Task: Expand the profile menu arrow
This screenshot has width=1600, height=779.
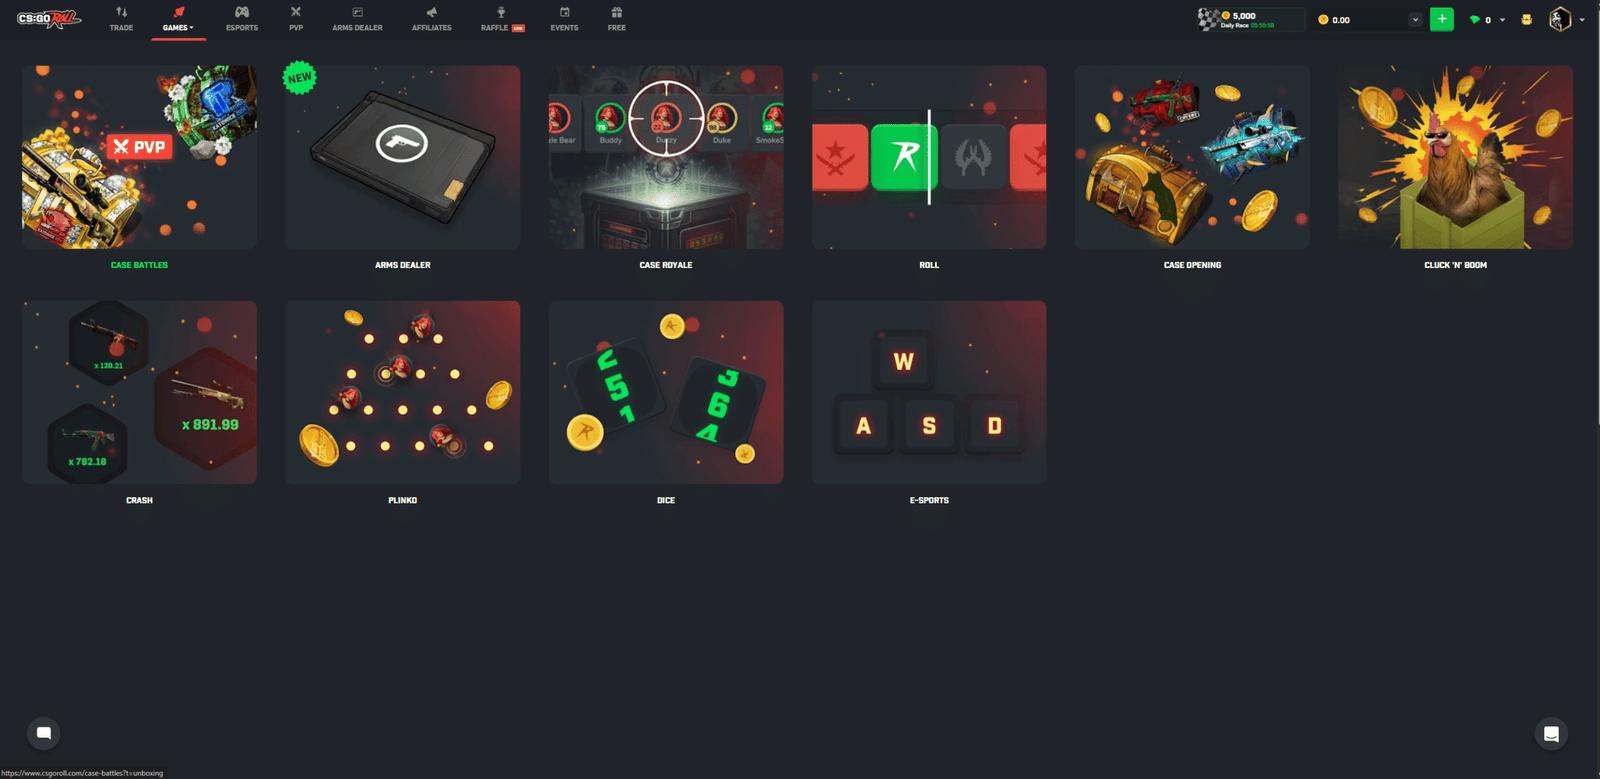Action: tap(1582, 20)
